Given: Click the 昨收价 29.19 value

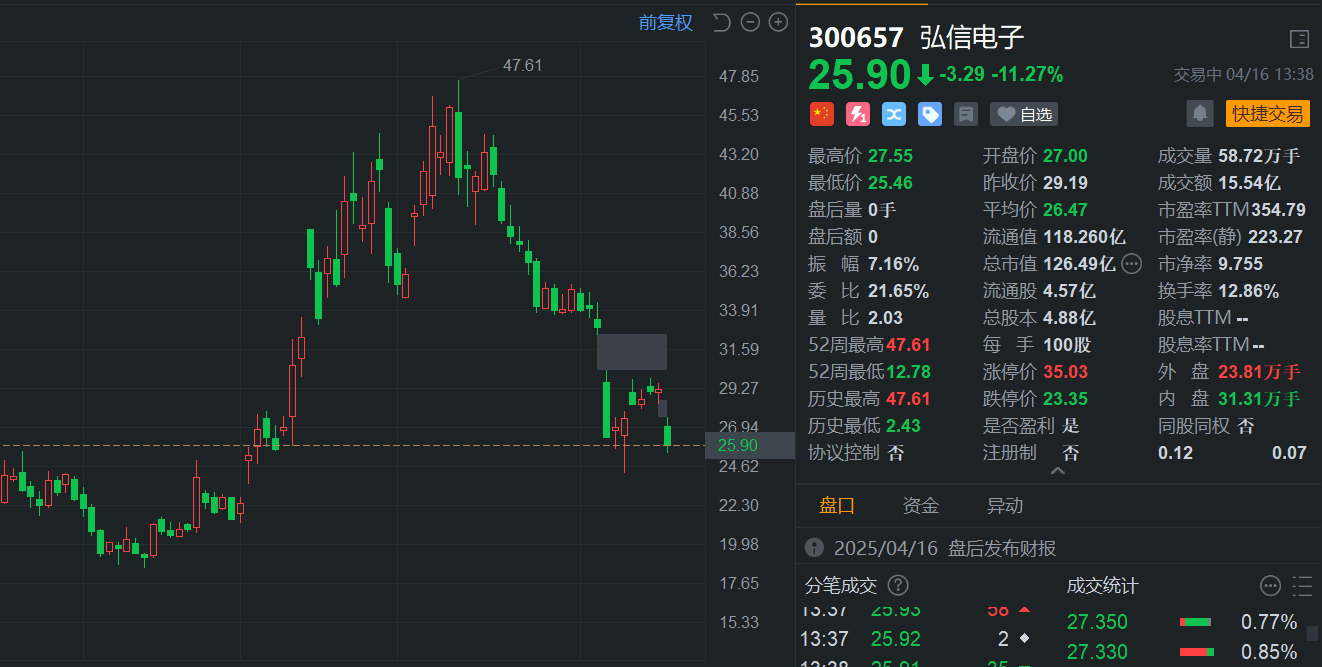Looking at the screenshot, I should pos(1065,183).
